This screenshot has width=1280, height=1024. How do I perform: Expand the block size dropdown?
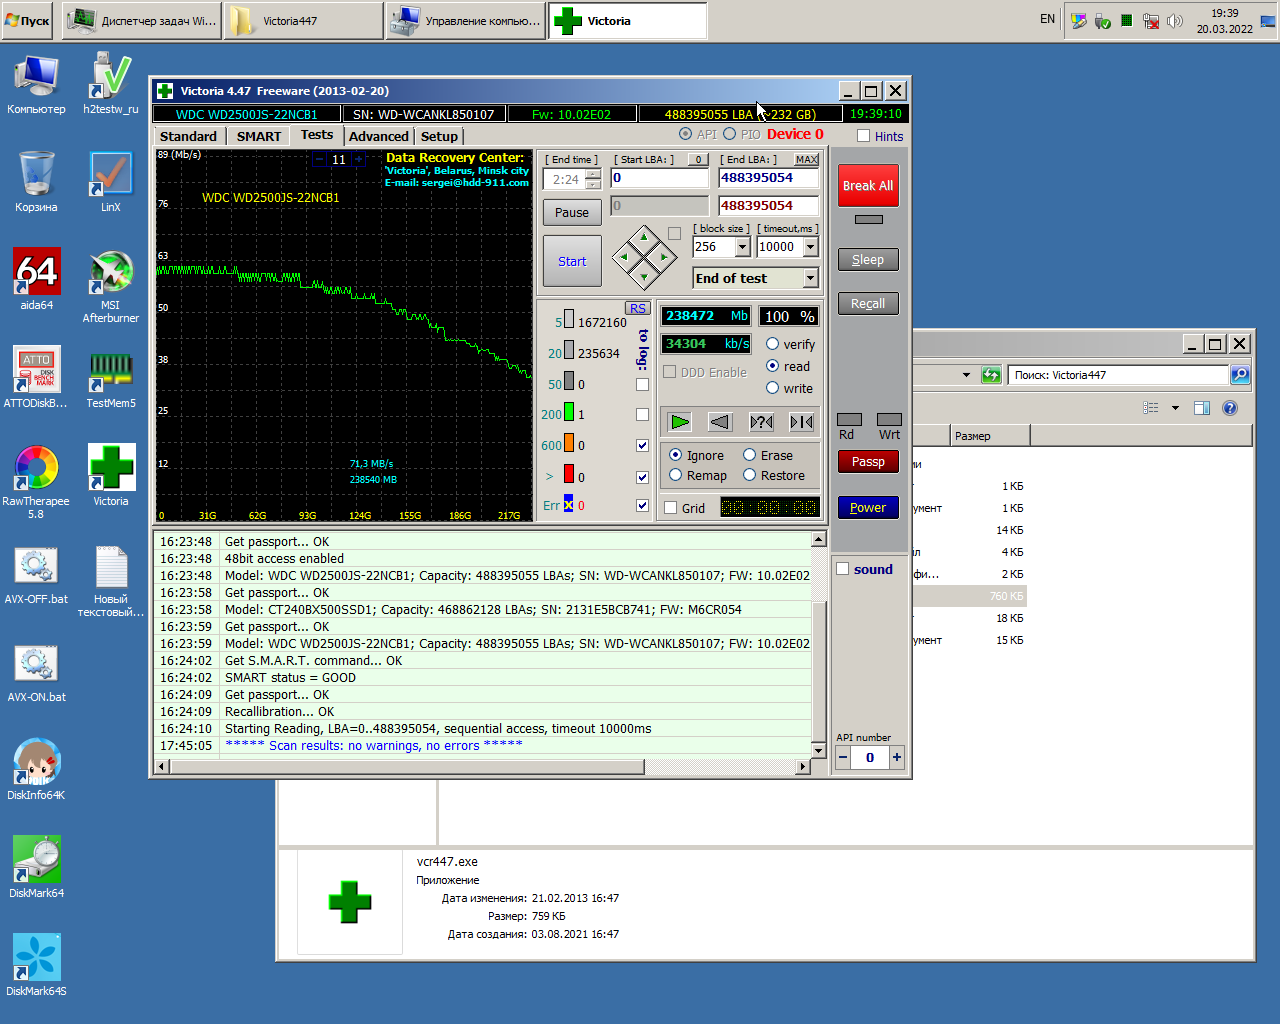tap(742, 247)
